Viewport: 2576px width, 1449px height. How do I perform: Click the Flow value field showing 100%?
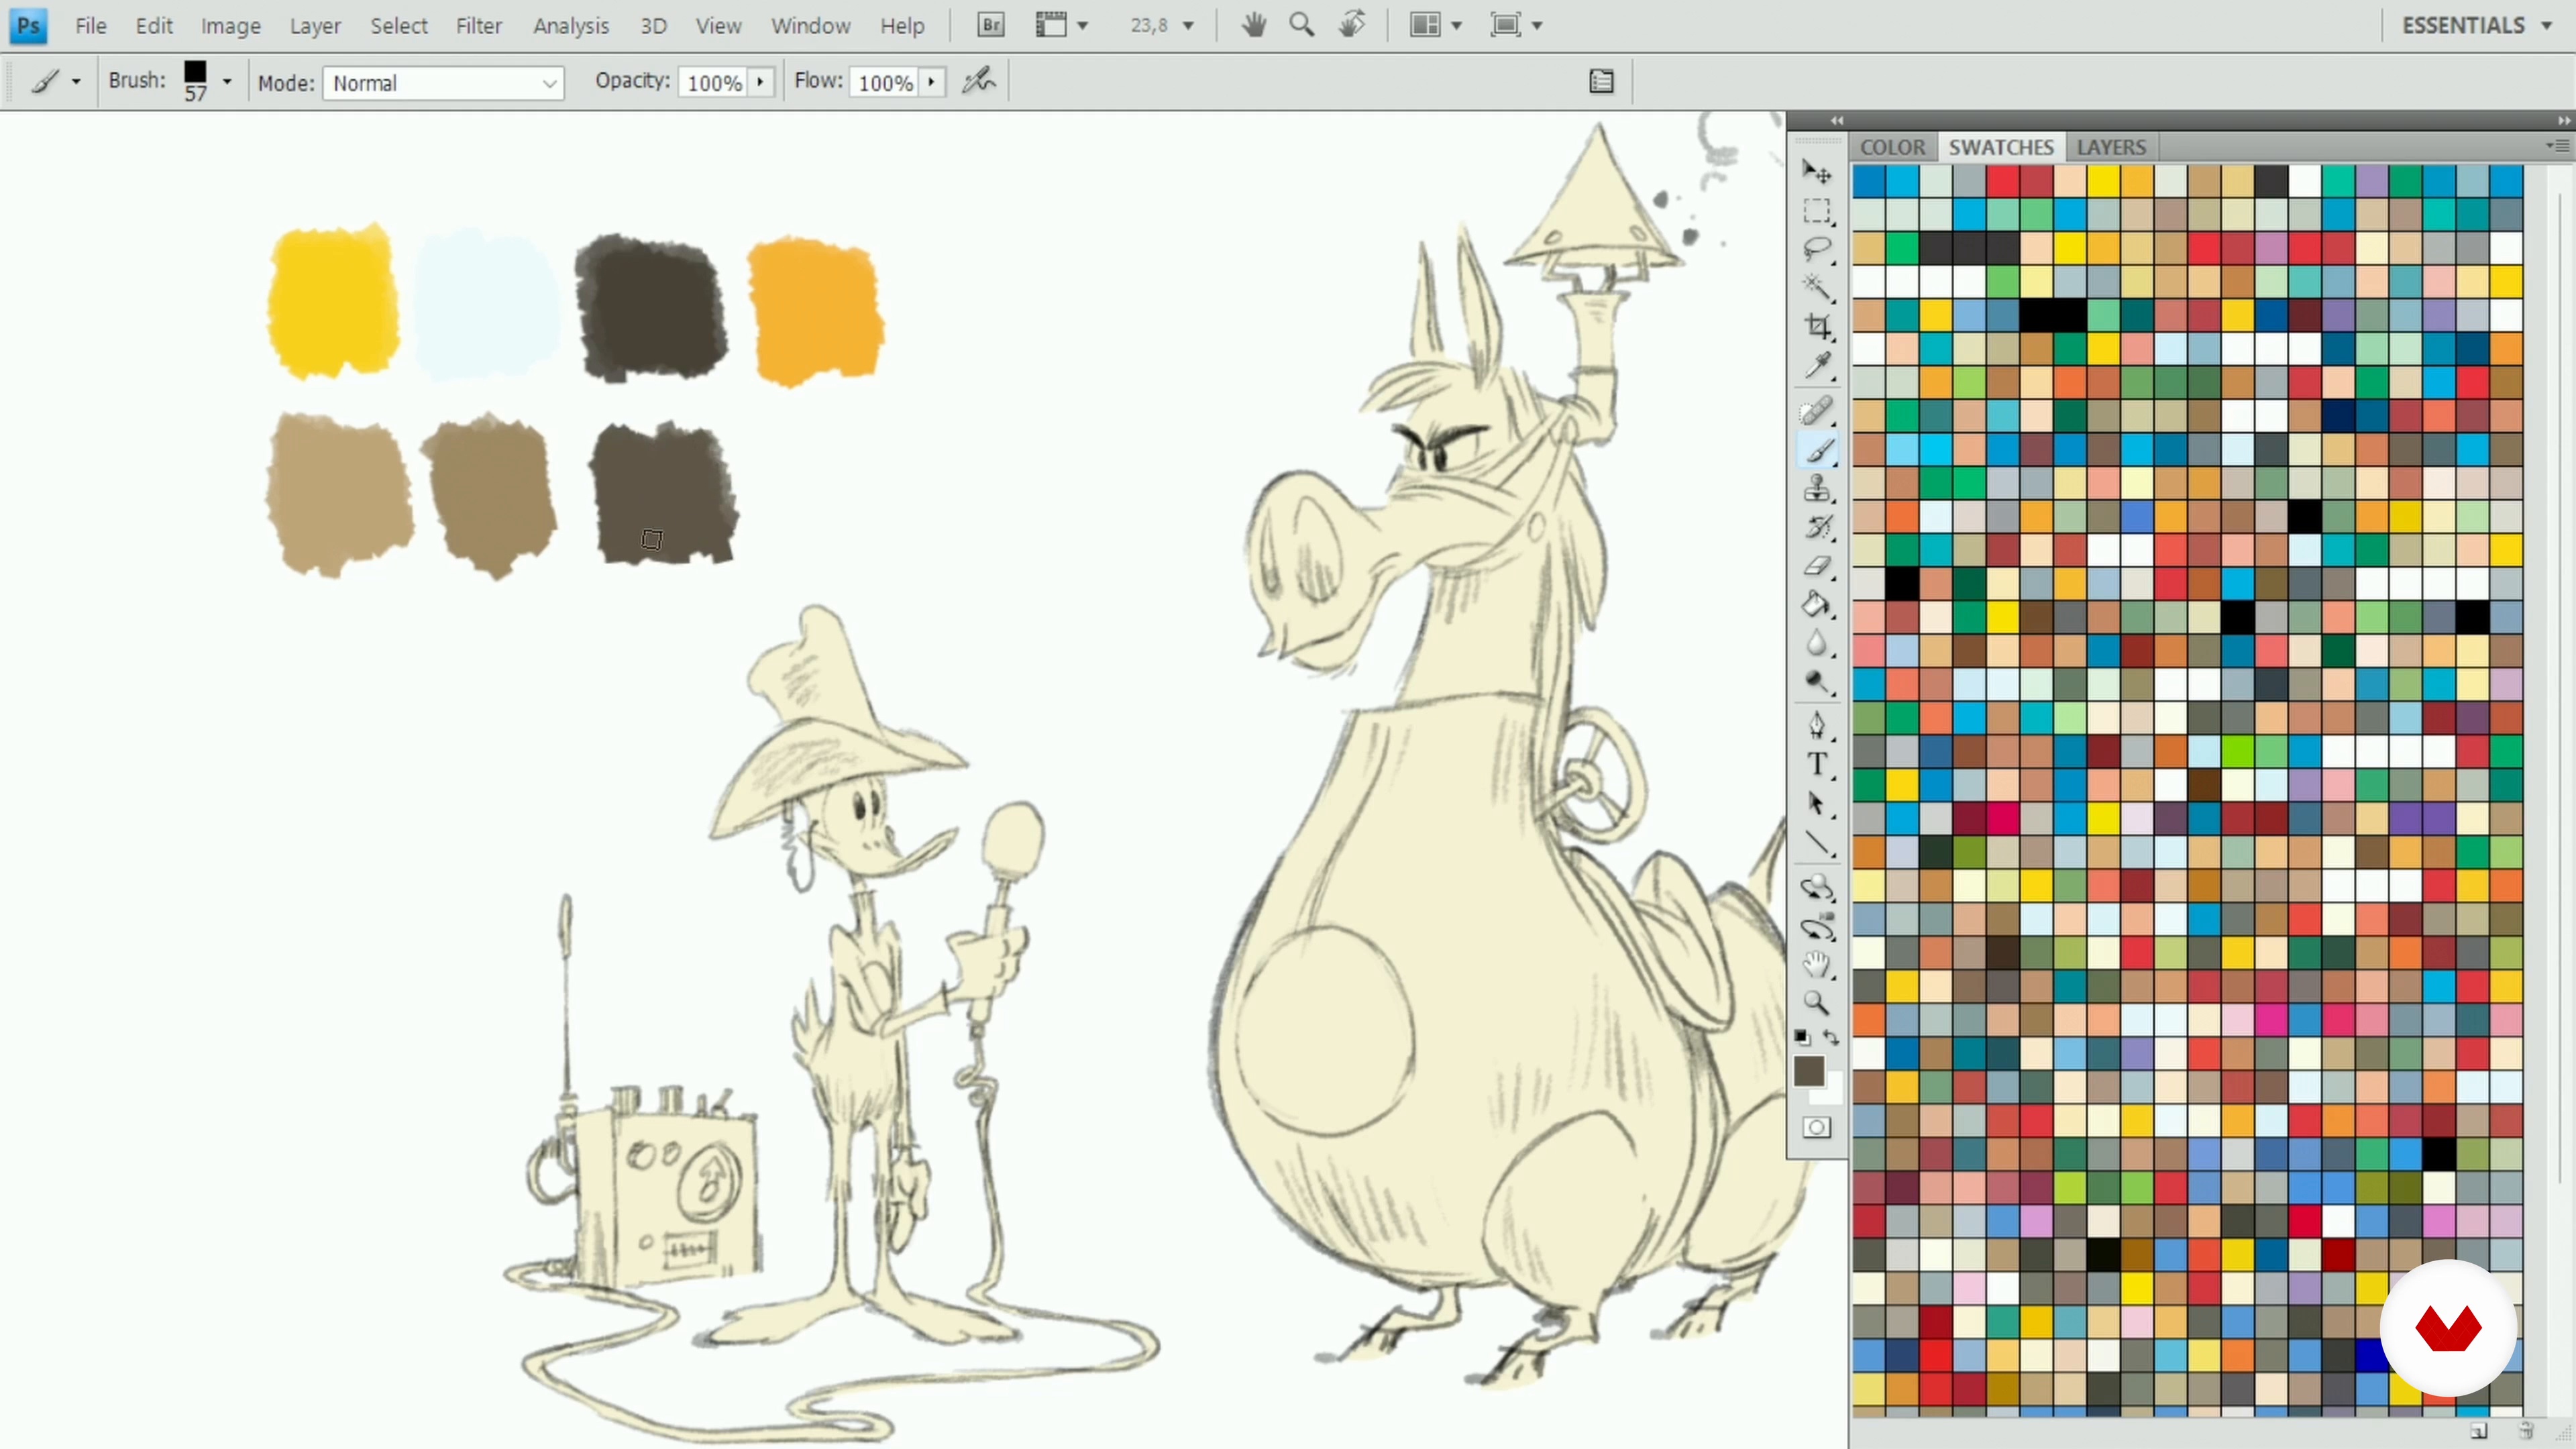click(884, 82)
